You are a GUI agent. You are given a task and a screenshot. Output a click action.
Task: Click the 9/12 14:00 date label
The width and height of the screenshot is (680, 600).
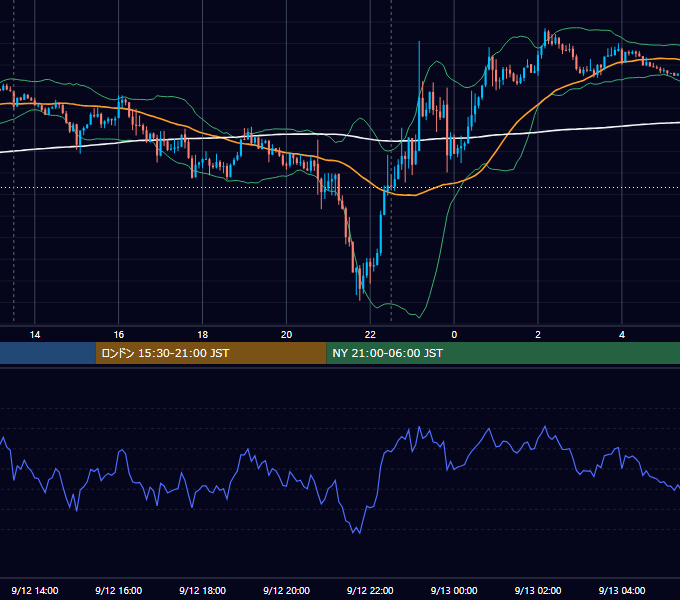35,590
